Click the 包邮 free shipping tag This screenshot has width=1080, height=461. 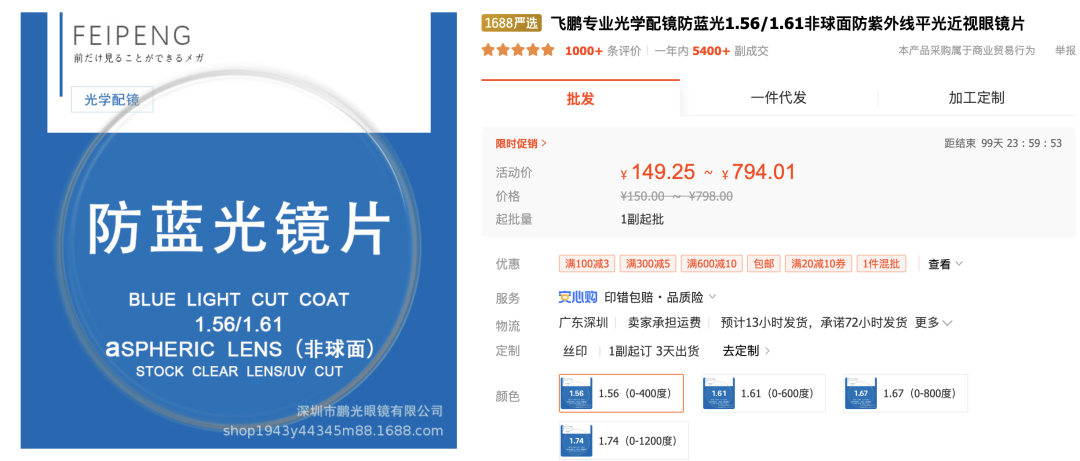[x=764, y=264]
